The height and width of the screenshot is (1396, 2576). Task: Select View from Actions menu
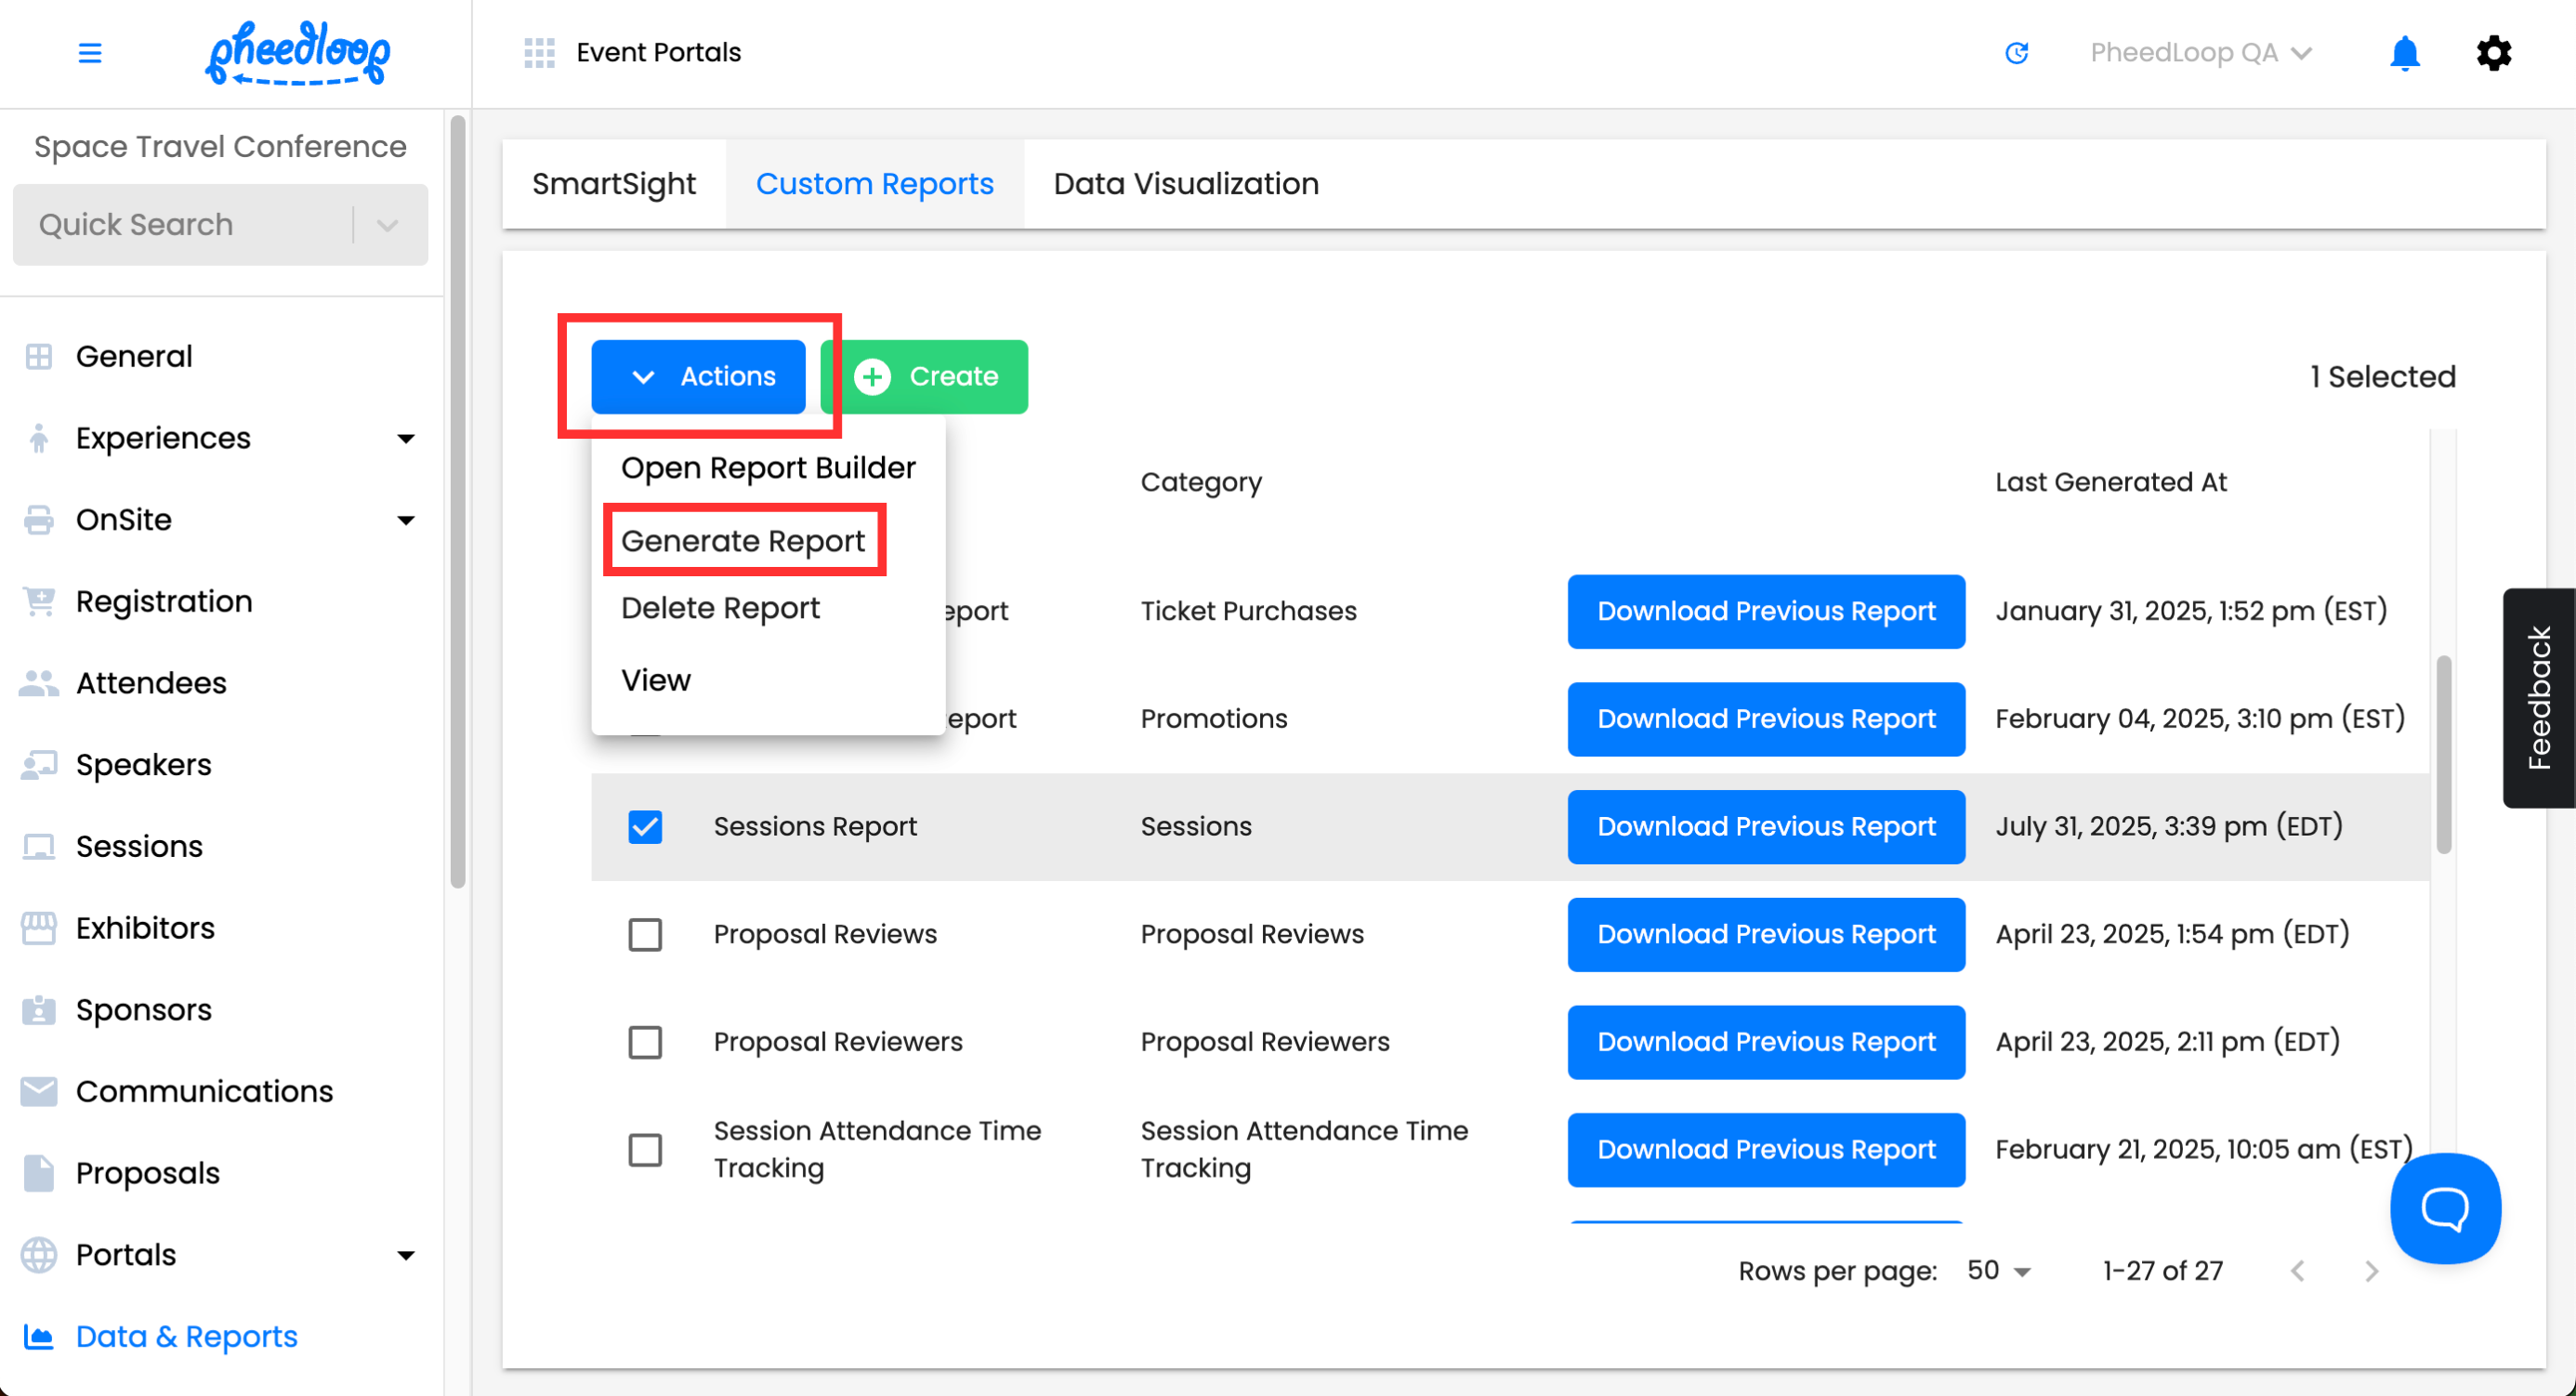pyautogui.click(x=655, y=680)
